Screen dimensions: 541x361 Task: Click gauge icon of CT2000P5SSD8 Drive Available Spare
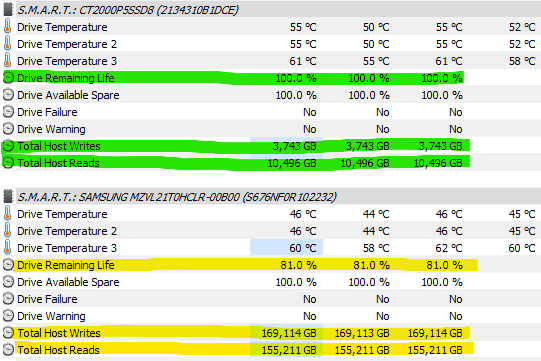pyautogui.click(x=8, y=95)
